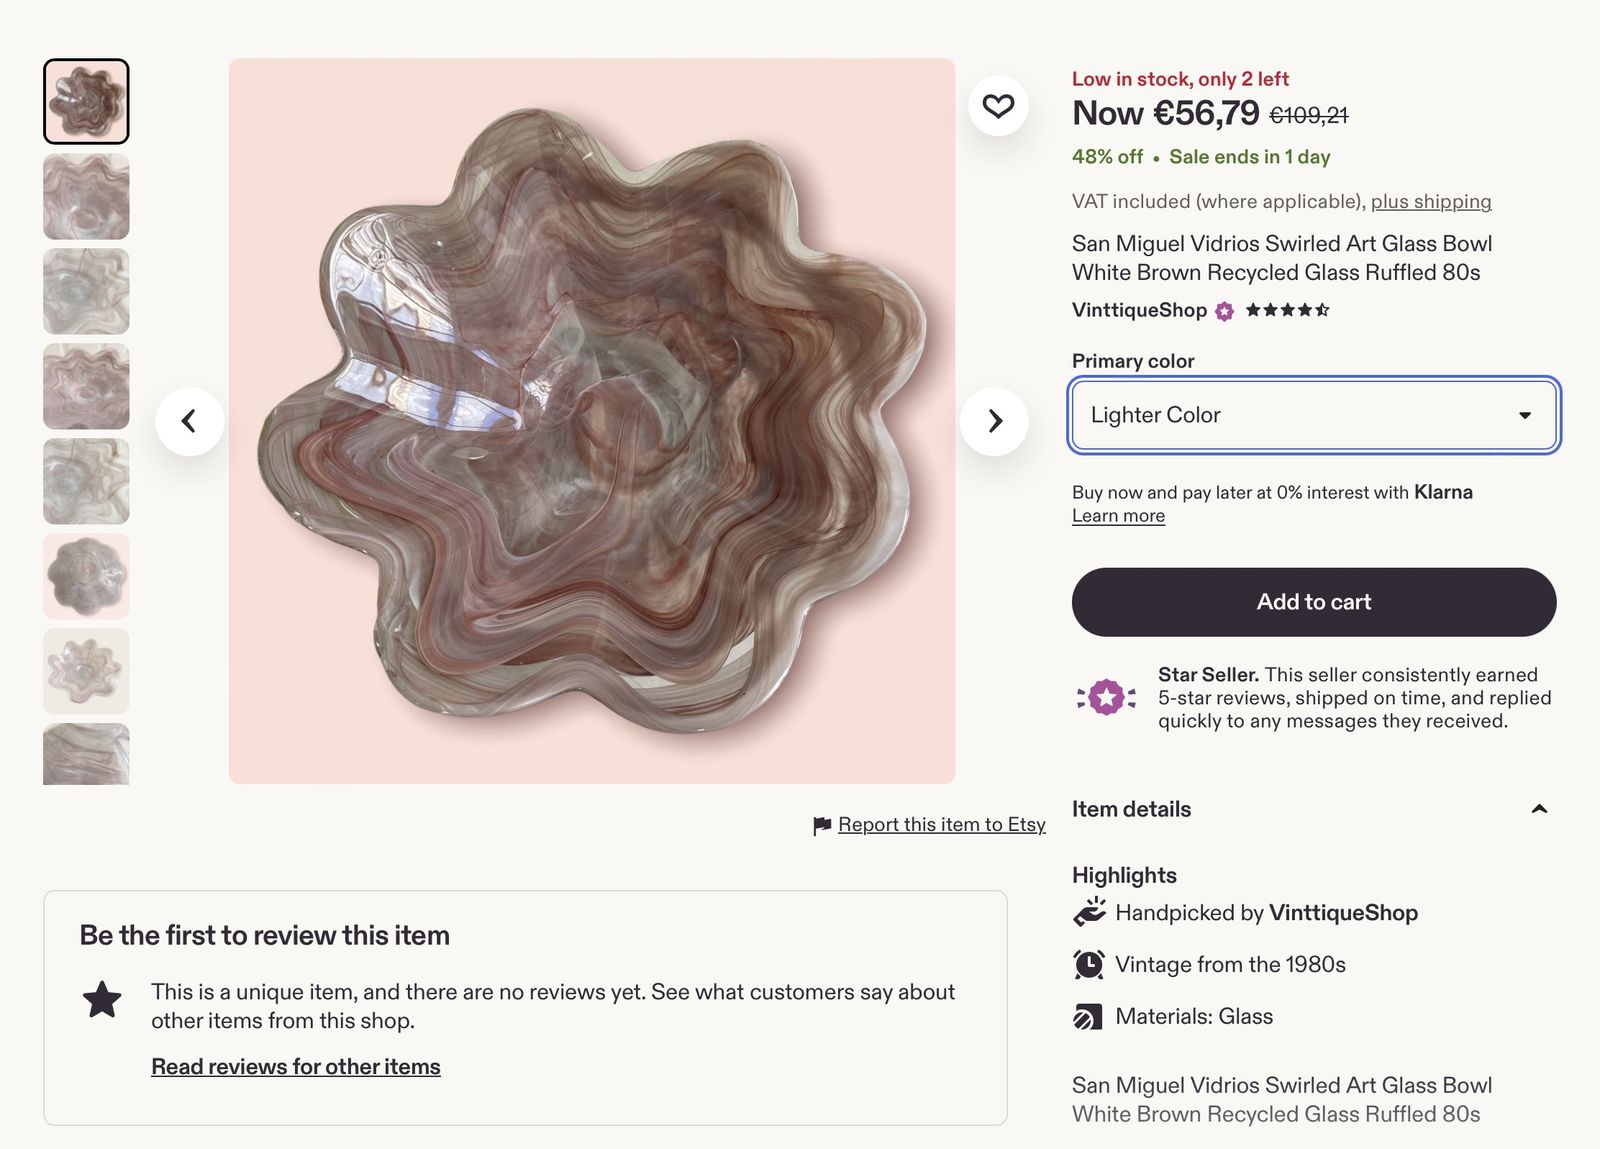Screen dimensions: 1600x1149
Task: Click the Vintage clock icon in Highlights
Action: click(1088, 964)
